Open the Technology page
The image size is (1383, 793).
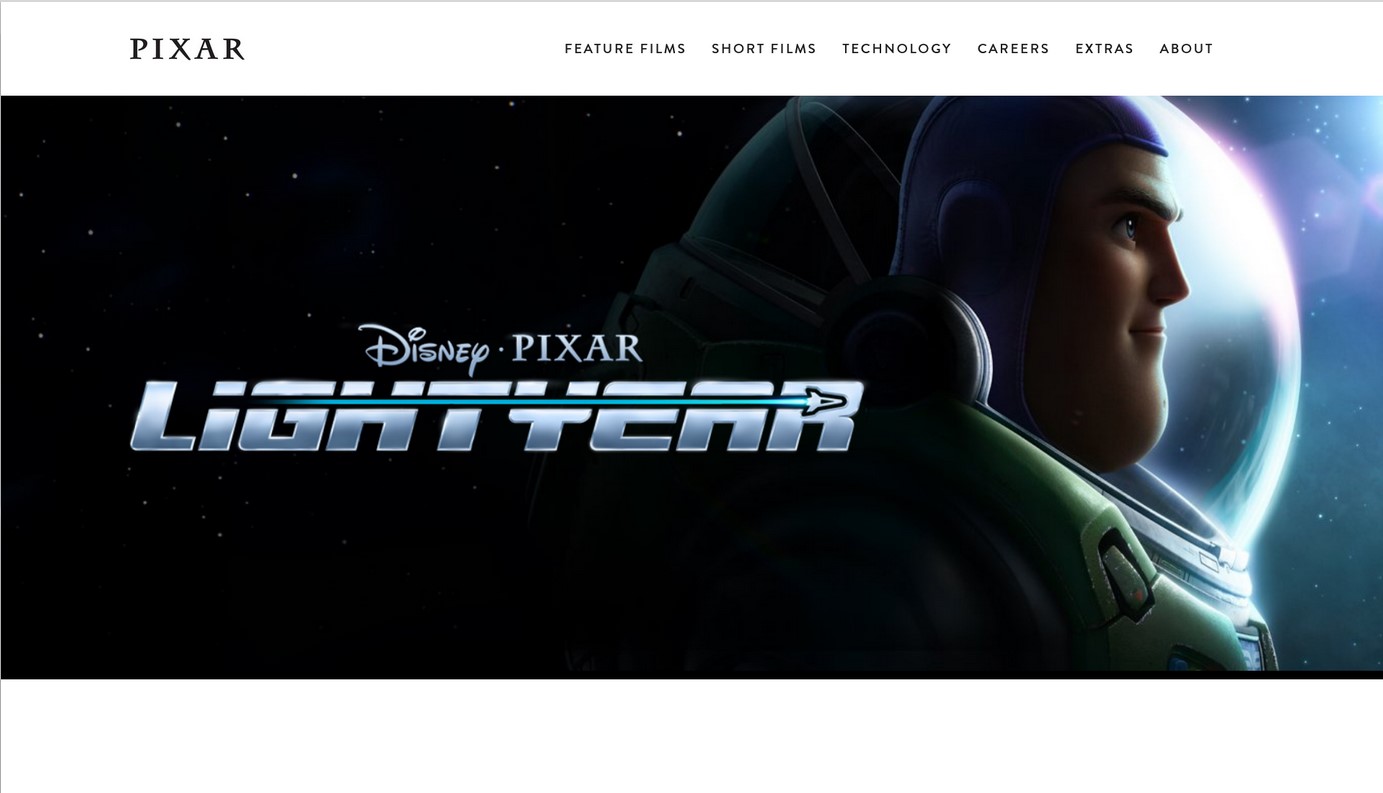897,49
